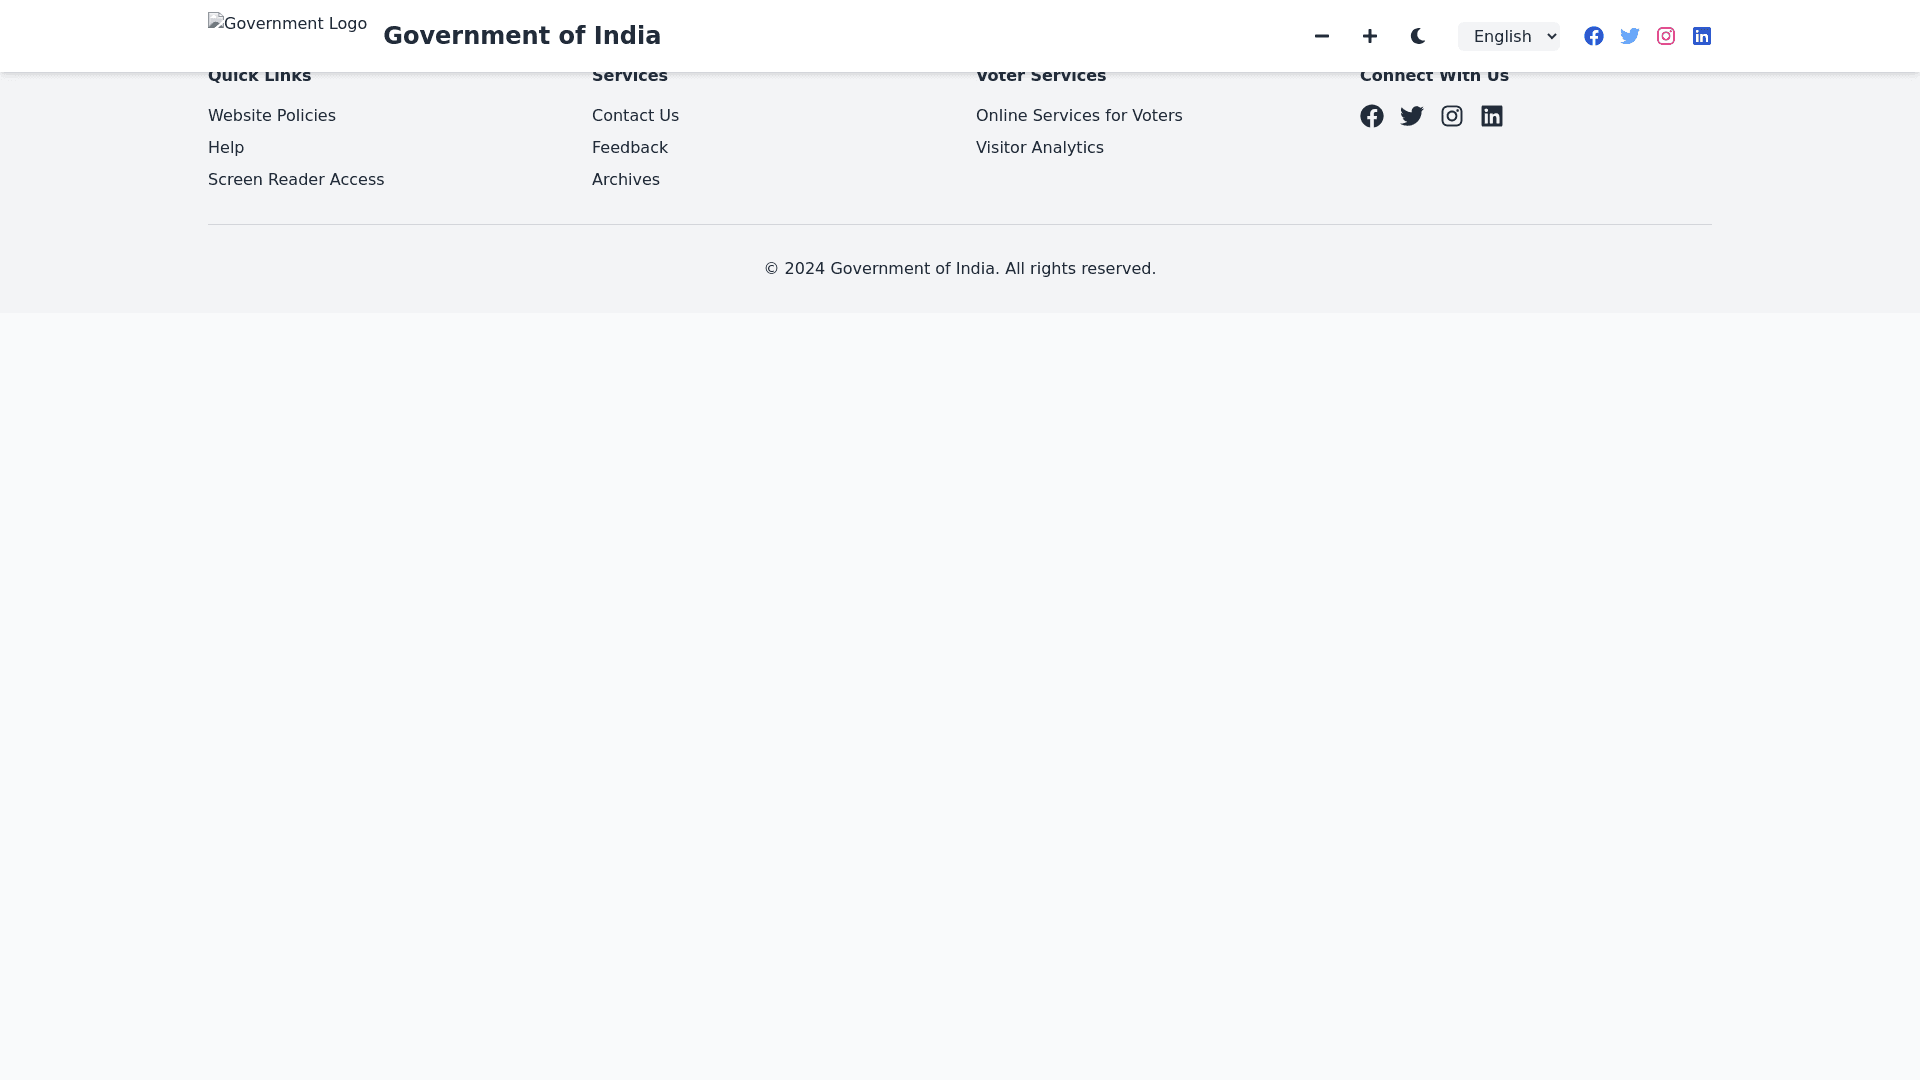The image size is (1920, 1080).
Task: Increase font size with the plus button
Action: click(x=1370, y=36)
